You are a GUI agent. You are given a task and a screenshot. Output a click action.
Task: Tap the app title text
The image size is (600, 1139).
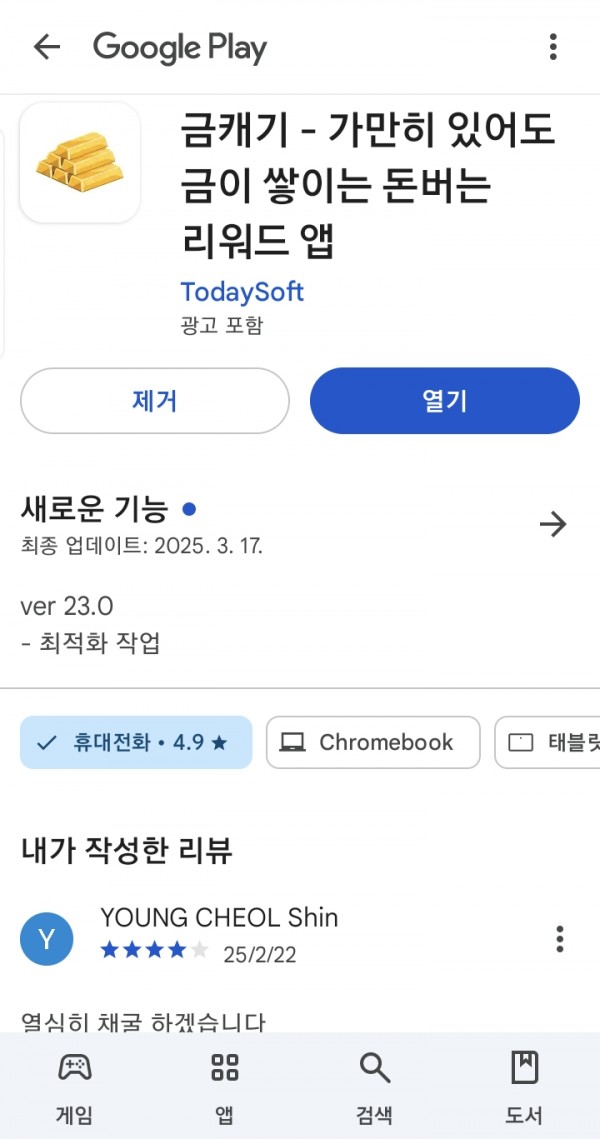tap(368, 188)
